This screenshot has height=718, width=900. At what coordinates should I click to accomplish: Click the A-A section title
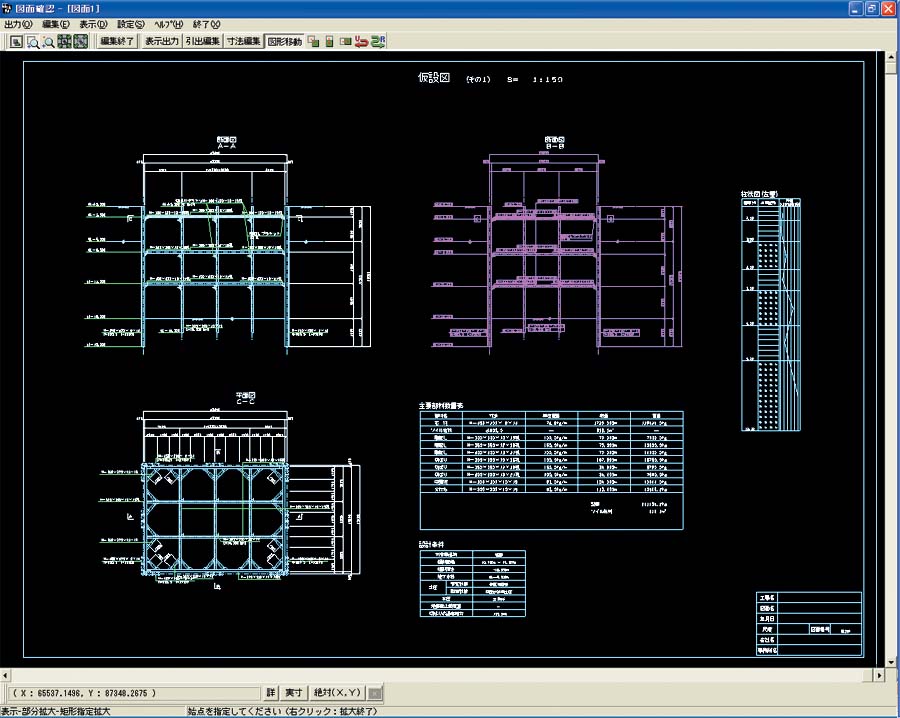coord(227,143)
